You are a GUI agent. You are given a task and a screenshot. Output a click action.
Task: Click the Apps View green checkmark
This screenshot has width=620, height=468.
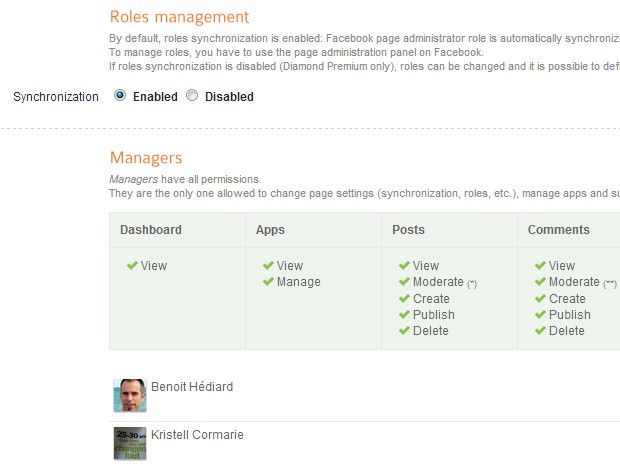(268, 266)
